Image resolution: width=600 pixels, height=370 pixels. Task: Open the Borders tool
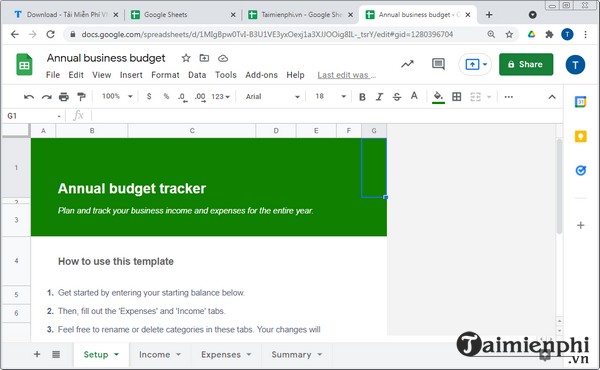pos(457,97)
